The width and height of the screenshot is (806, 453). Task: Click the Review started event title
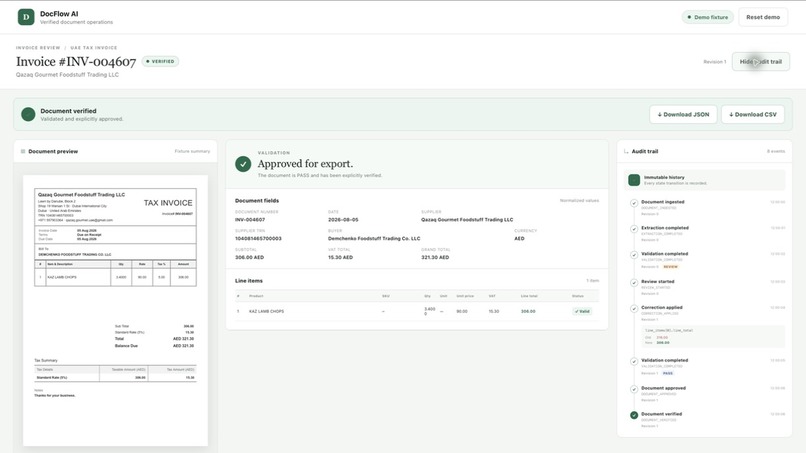[657, 282]
